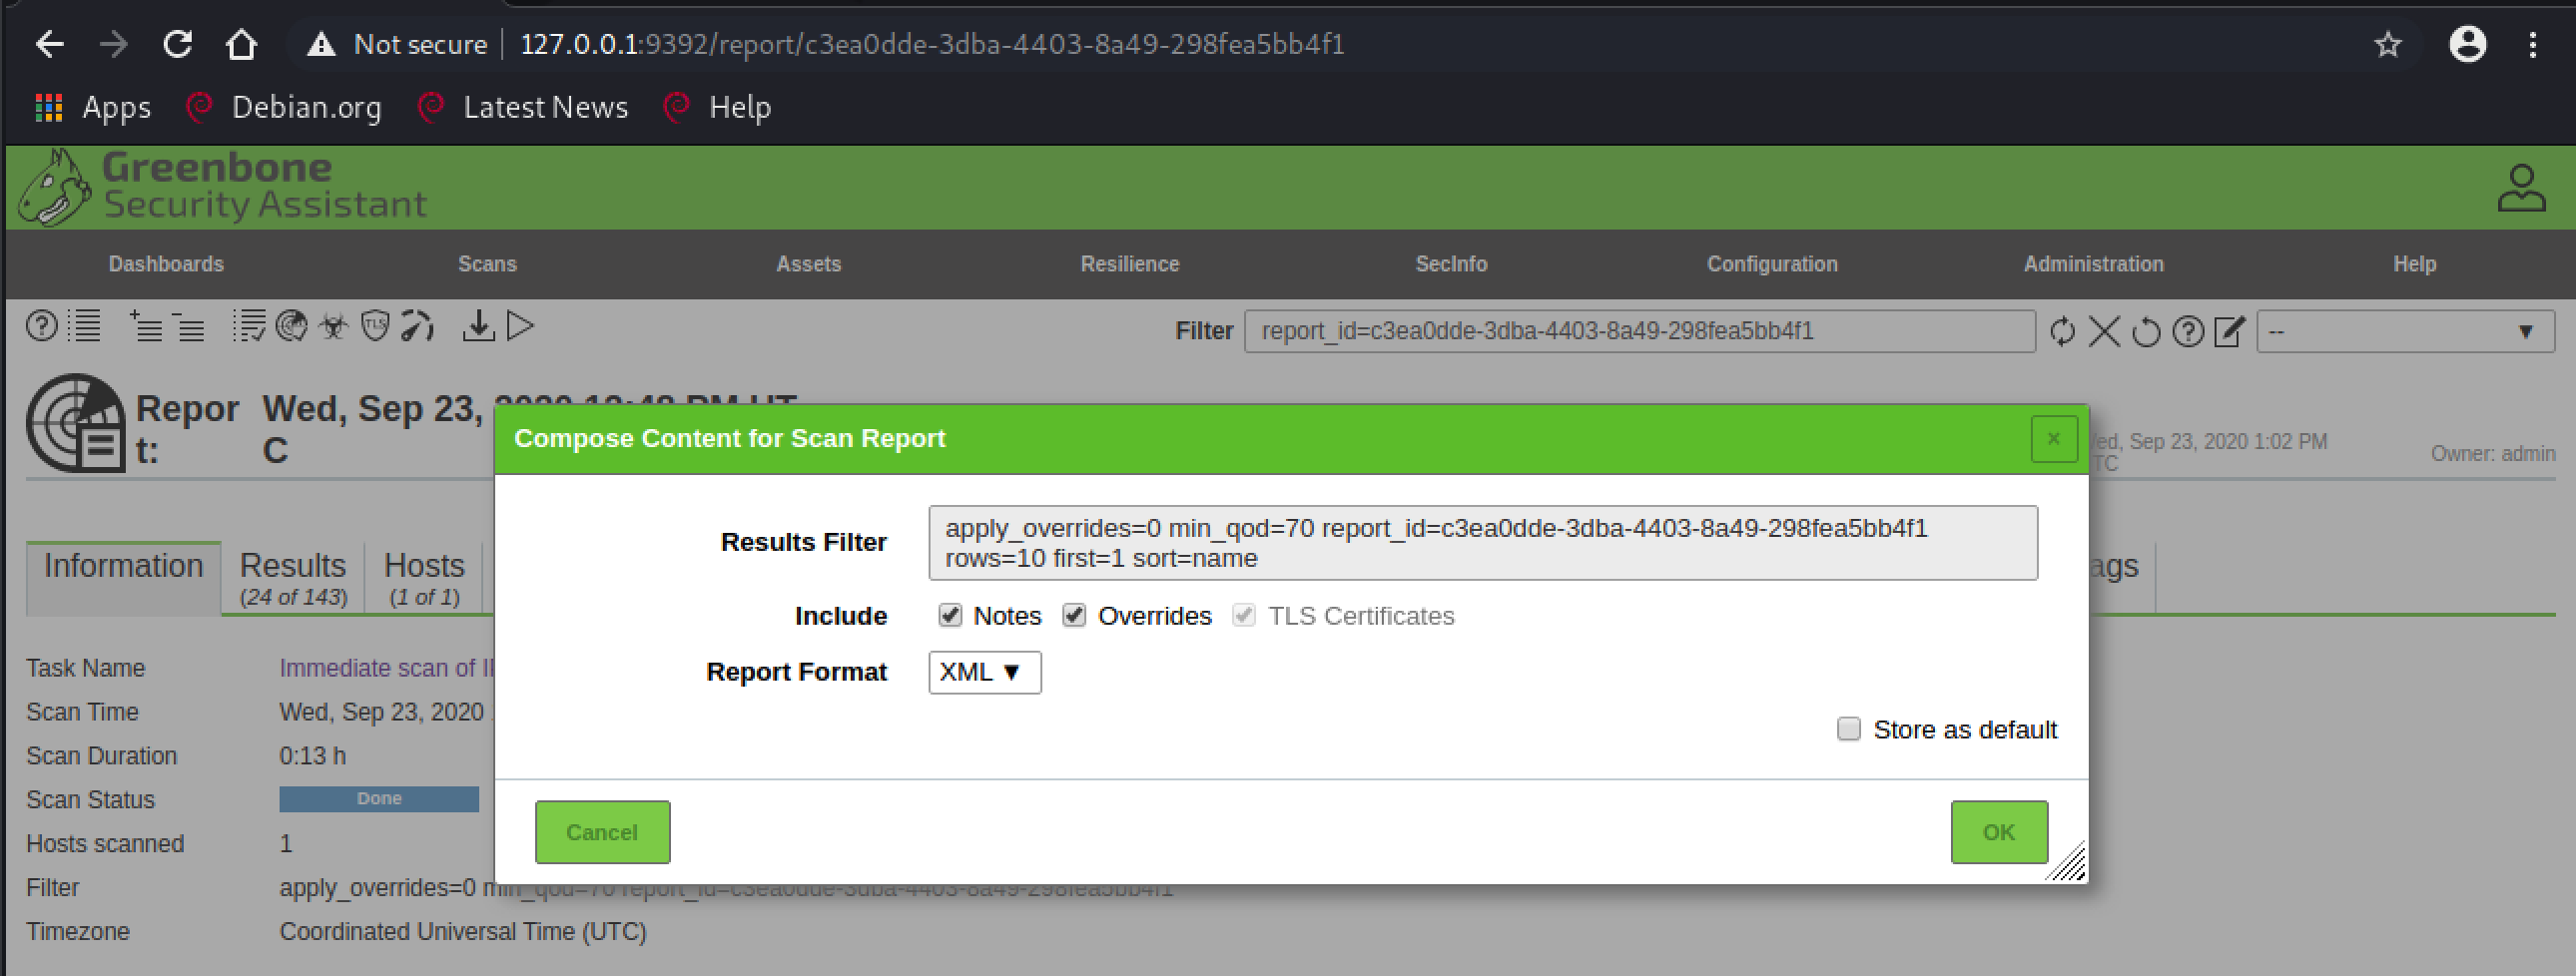Click the browser home icon

(241, 44)
